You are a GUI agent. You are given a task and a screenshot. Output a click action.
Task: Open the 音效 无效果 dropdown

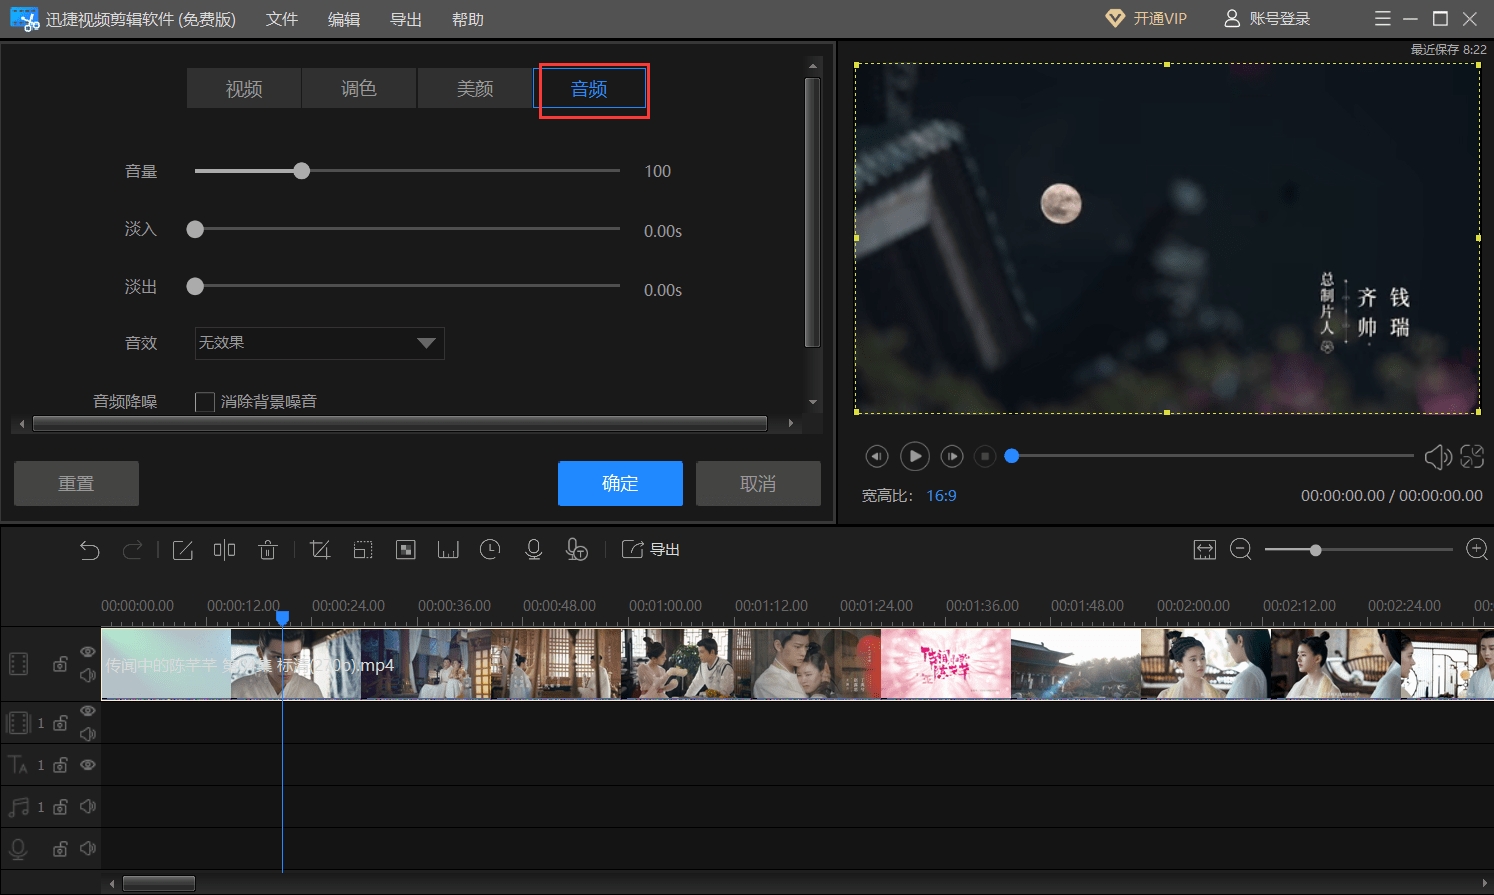click(320, 343)
